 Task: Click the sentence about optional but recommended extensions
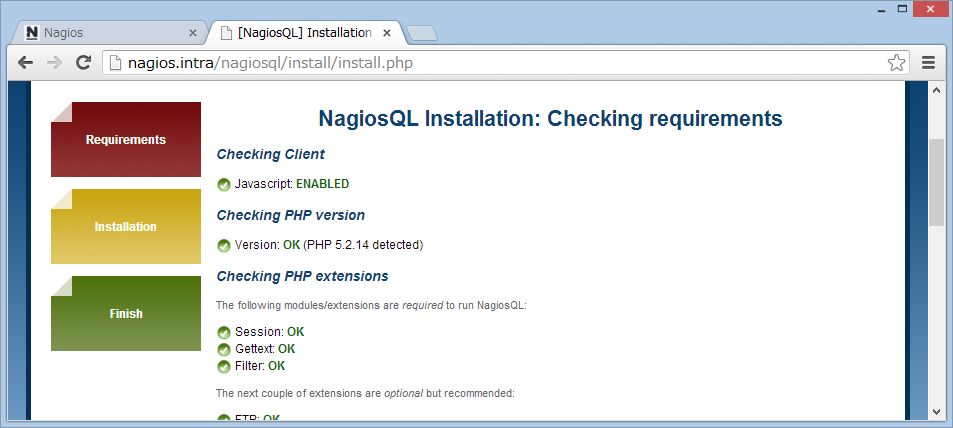coord(365,393)
